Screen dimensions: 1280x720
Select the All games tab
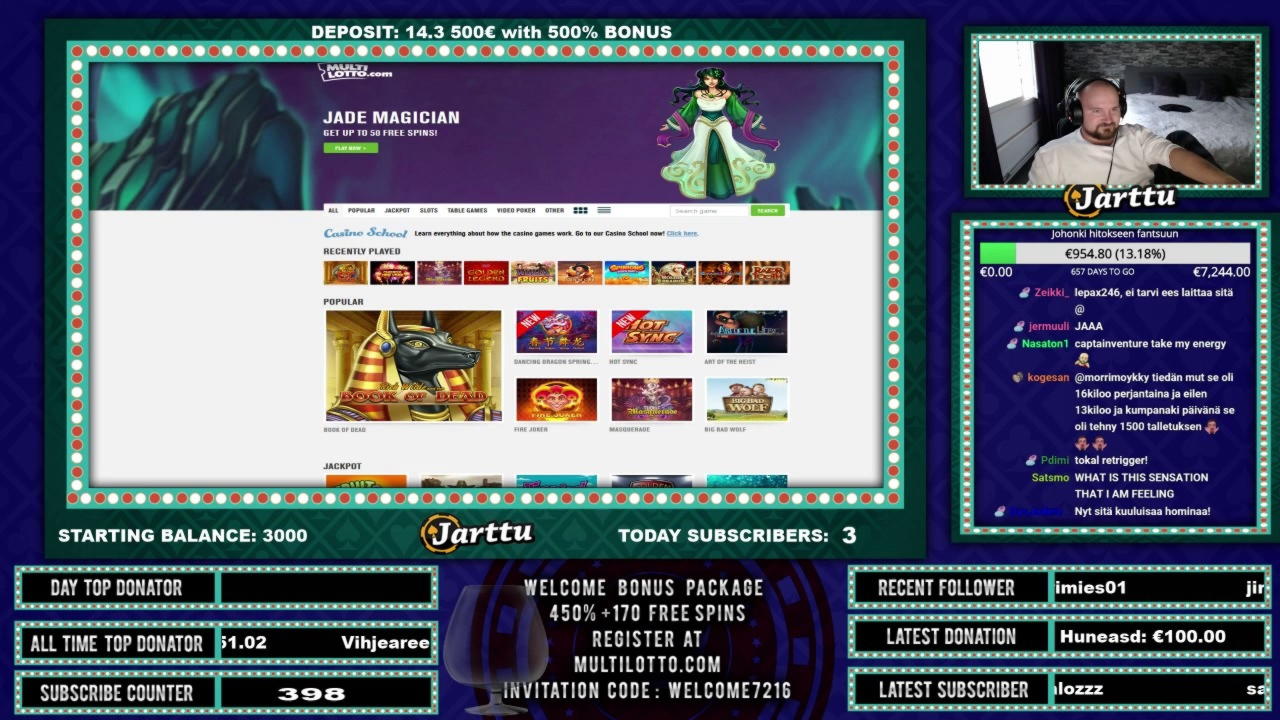point(333,211)
